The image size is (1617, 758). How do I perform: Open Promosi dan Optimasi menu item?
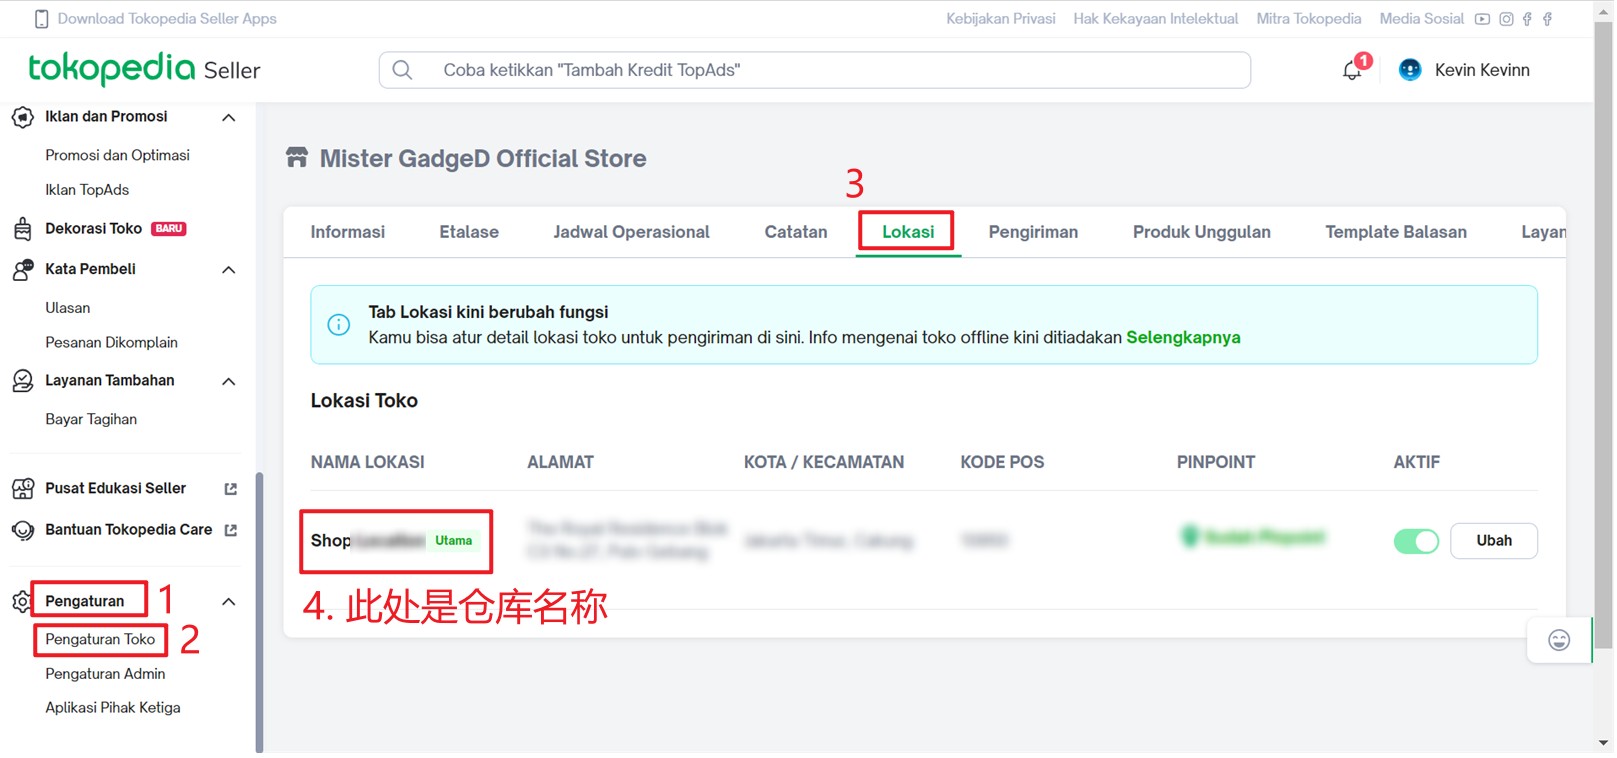point(117,155)
